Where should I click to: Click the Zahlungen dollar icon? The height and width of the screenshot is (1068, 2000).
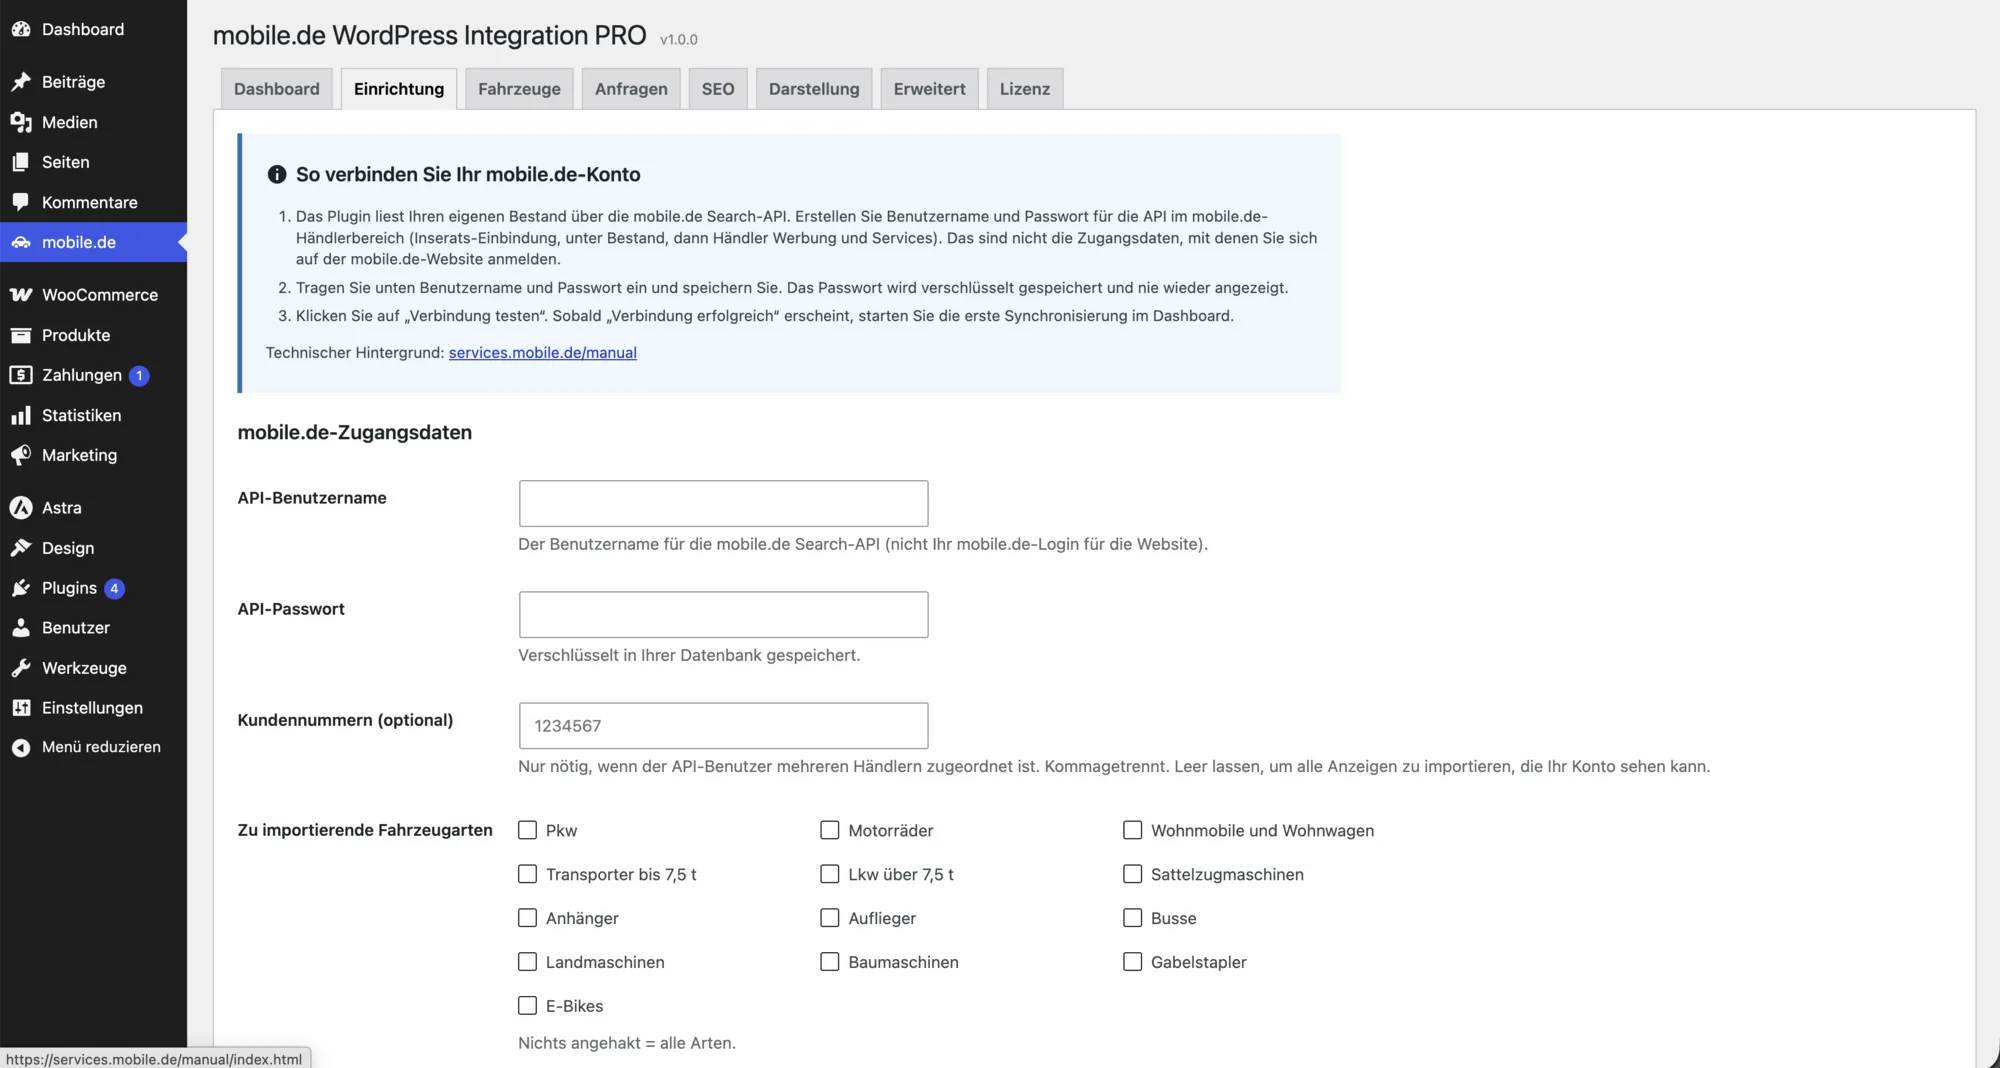21,375
